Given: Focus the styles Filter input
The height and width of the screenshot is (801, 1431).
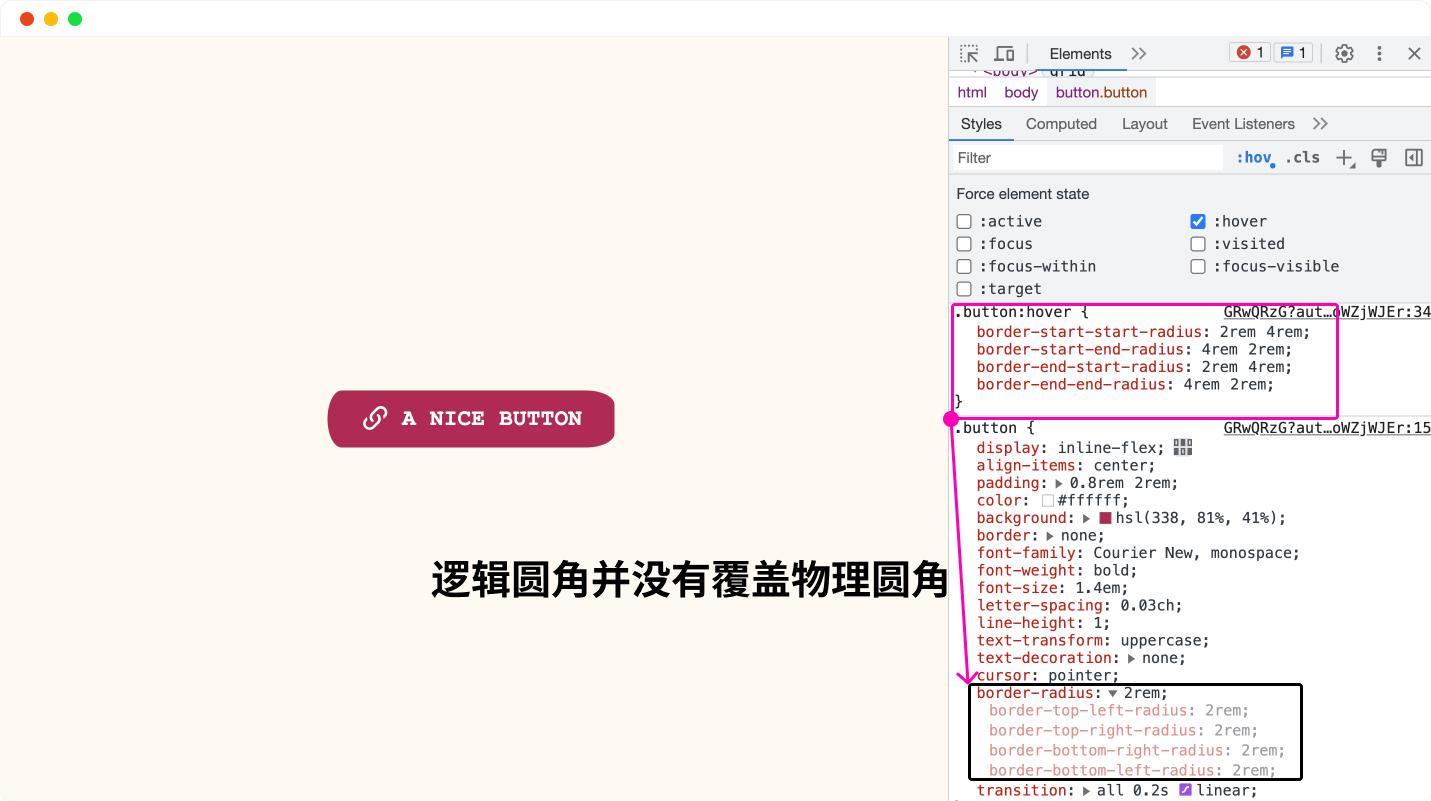Looking at the screenshot, I should [1088, 158].
